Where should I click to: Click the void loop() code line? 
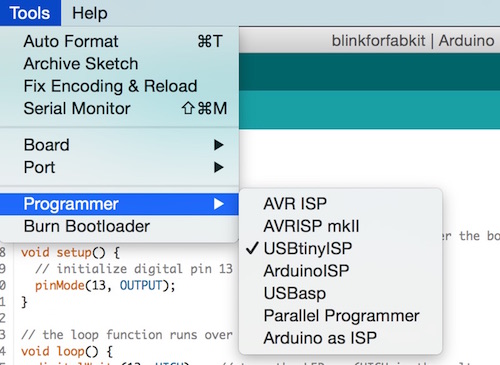tap(67, 351)
